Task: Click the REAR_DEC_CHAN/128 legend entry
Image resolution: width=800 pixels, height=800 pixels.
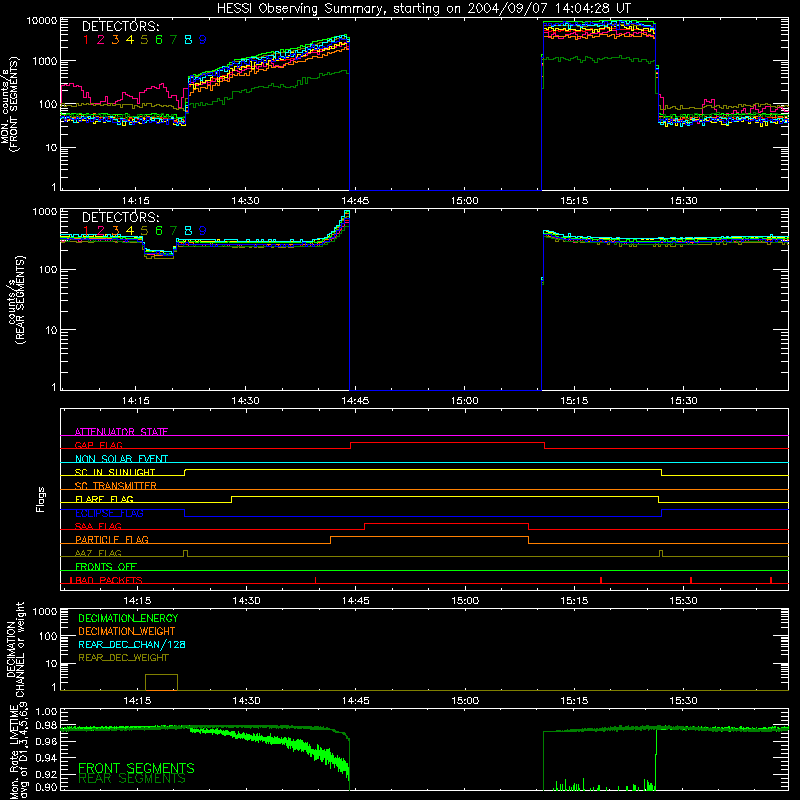Action: [x=132, y=644]
